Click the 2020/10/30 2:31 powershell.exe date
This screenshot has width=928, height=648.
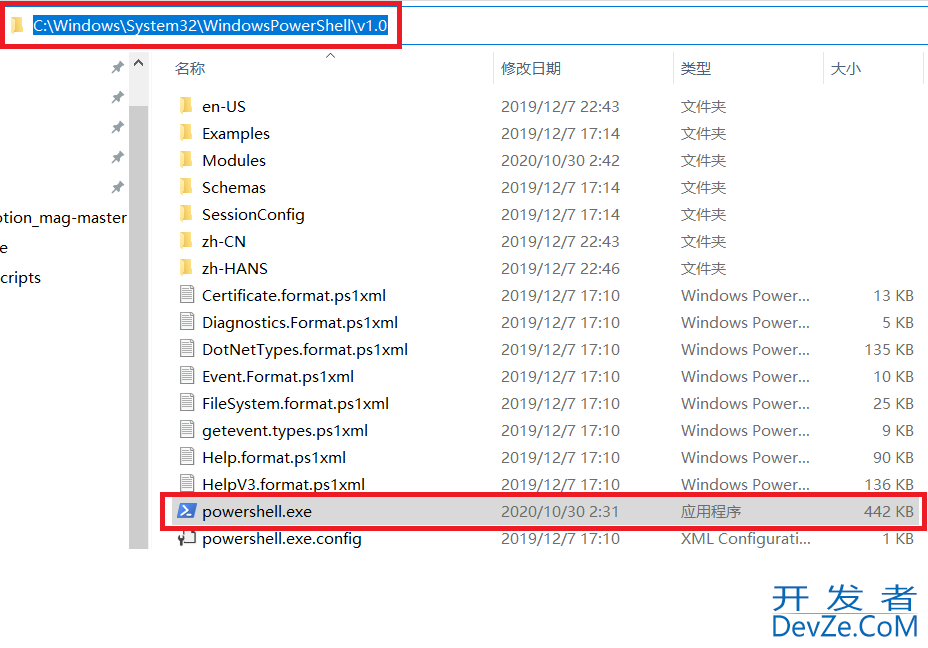coord(560,511)
